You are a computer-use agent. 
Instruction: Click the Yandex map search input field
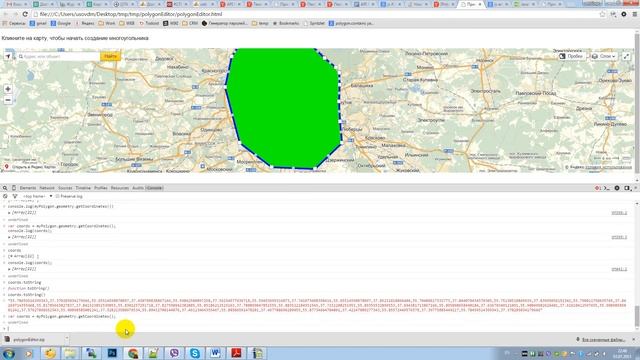(59, 56)
